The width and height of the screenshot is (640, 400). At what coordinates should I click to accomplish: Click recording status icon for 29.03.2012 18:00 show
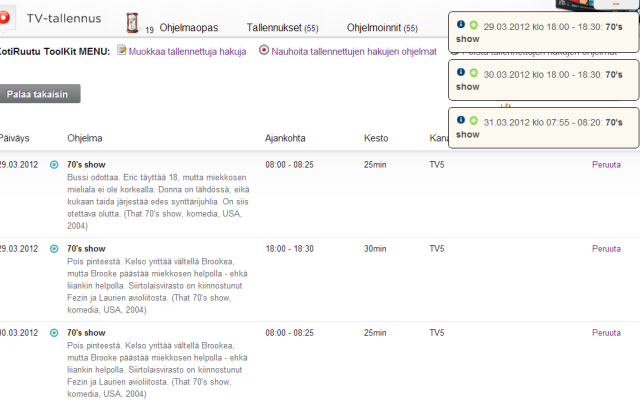tap(54, 249)
